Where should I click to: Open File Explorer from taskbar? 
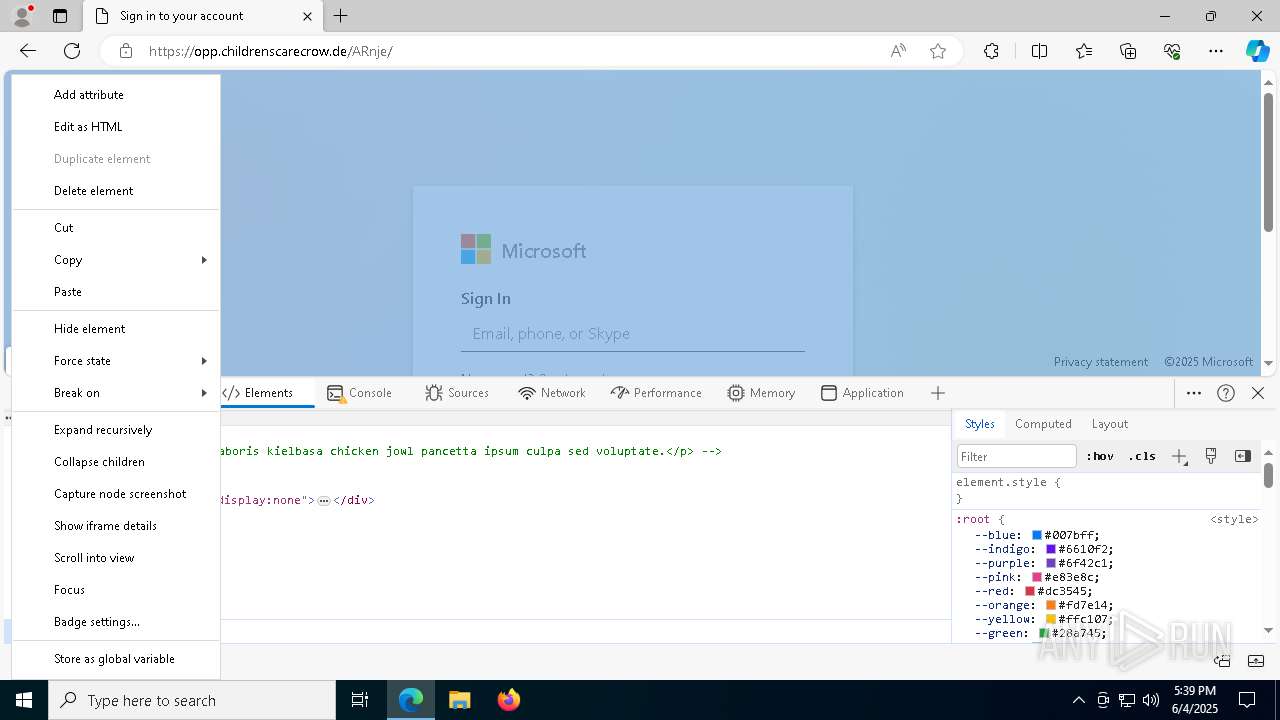pyautogui.click(x=459, y=700)
